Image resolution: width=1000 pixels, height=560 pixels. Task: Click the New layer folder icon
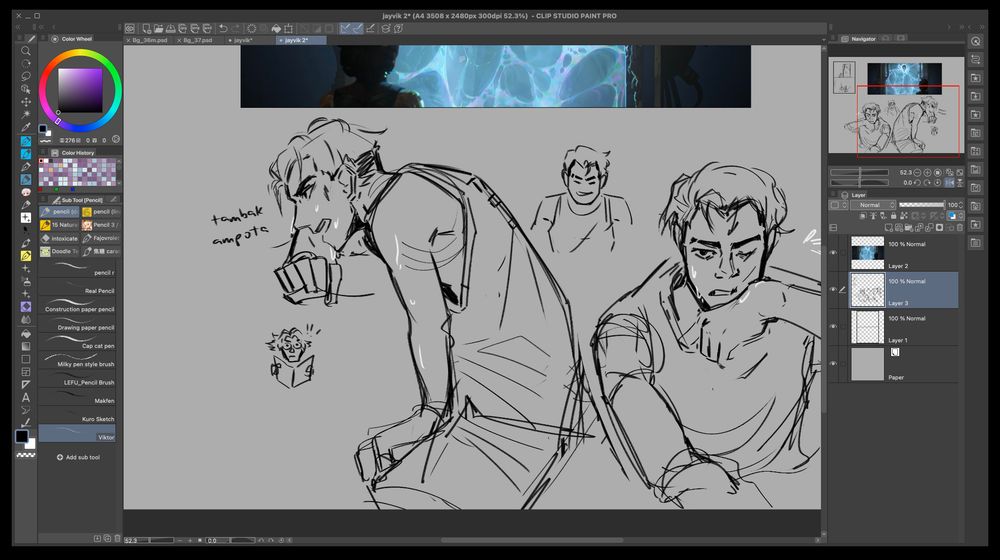[909, 227]
